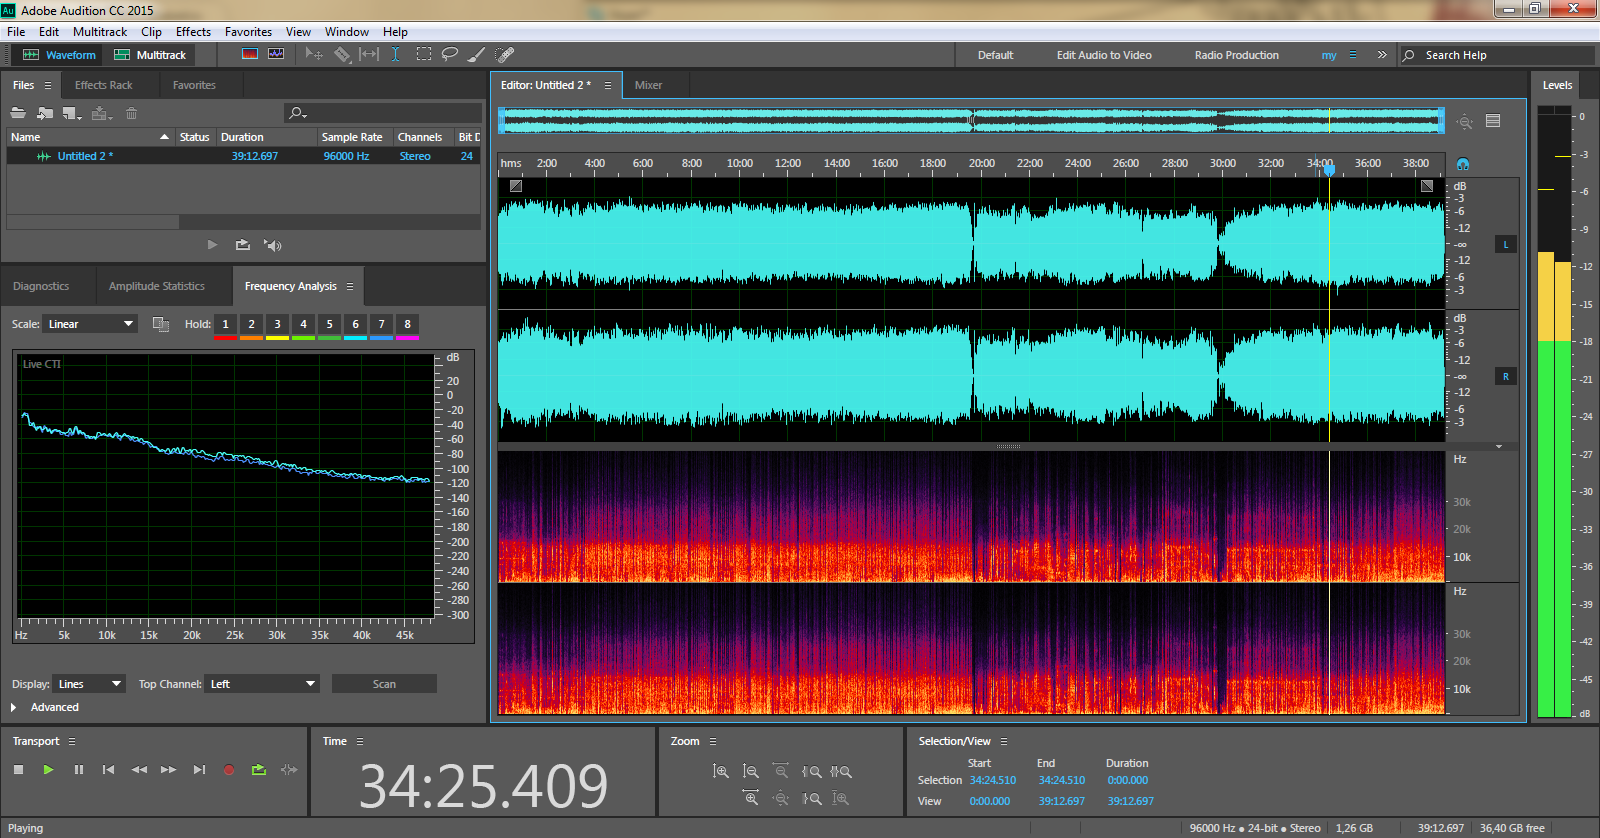Toggle Skip Selection in Transport panel
Image resolution: width=1600 pixels, height=838 pixels.
(289, 769)
